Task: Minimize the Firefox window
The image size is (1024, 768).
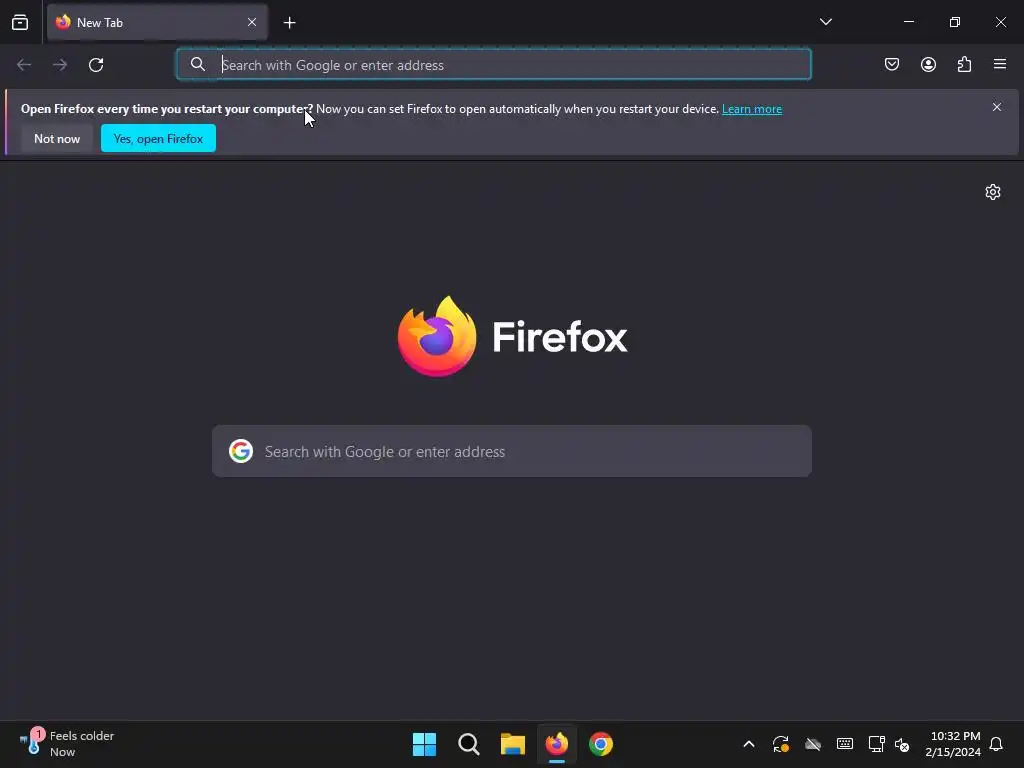Action: click(x=908, y=22)
